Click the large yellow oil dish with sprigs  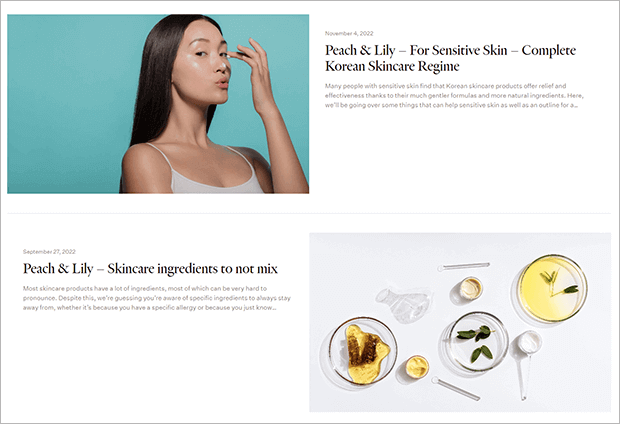tap(552, 288)
